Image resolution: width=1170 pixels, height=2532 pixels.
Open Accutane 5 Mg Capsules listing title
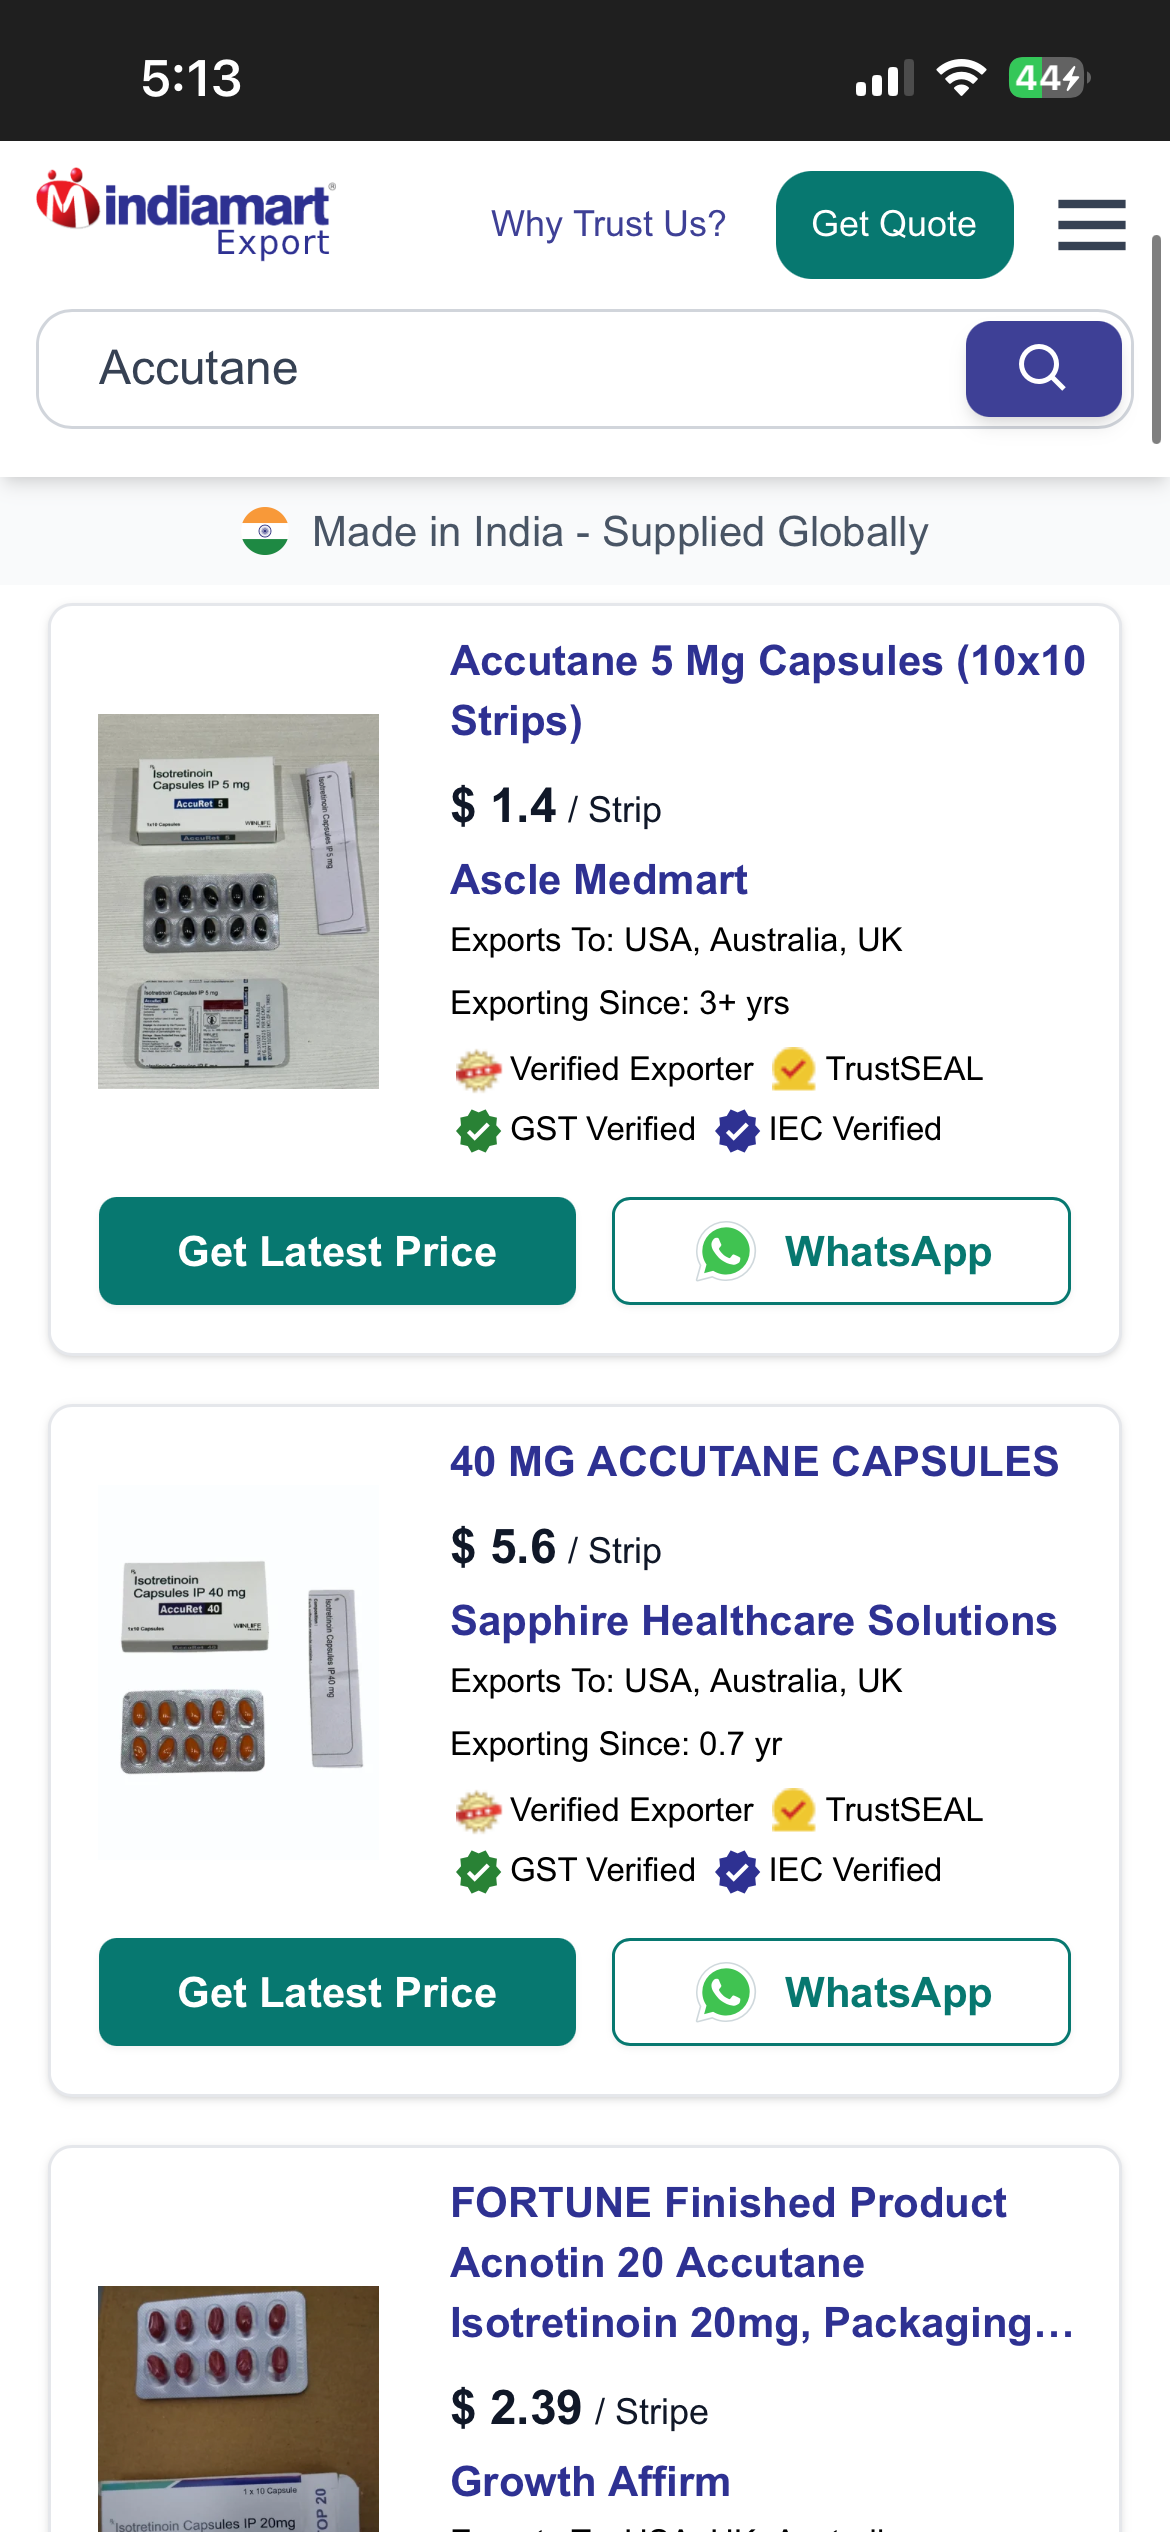(767, 690)
